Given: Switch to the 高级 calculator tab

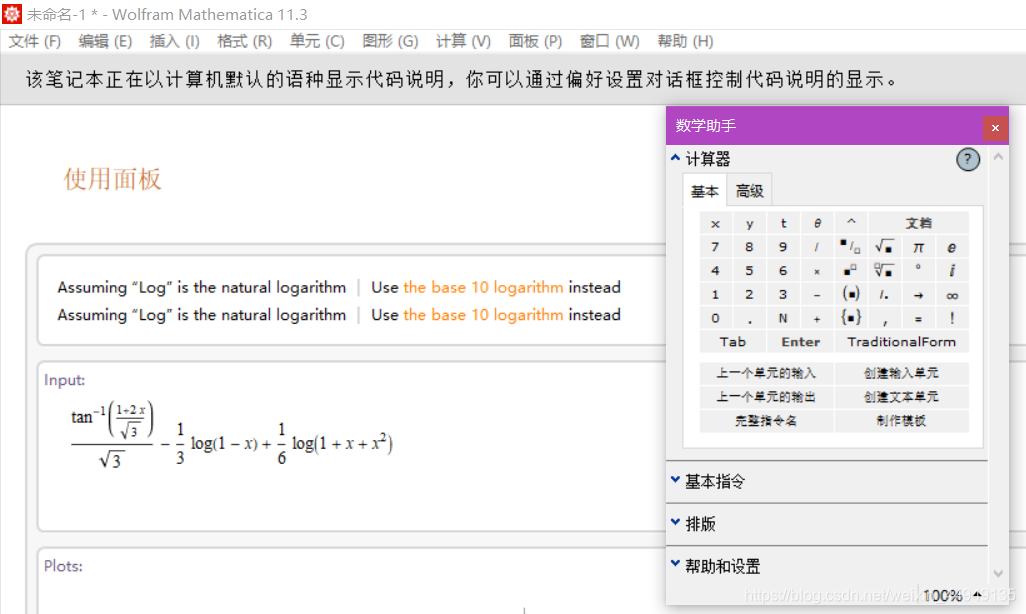Looking at the screenshot, I should coord(749,191).
